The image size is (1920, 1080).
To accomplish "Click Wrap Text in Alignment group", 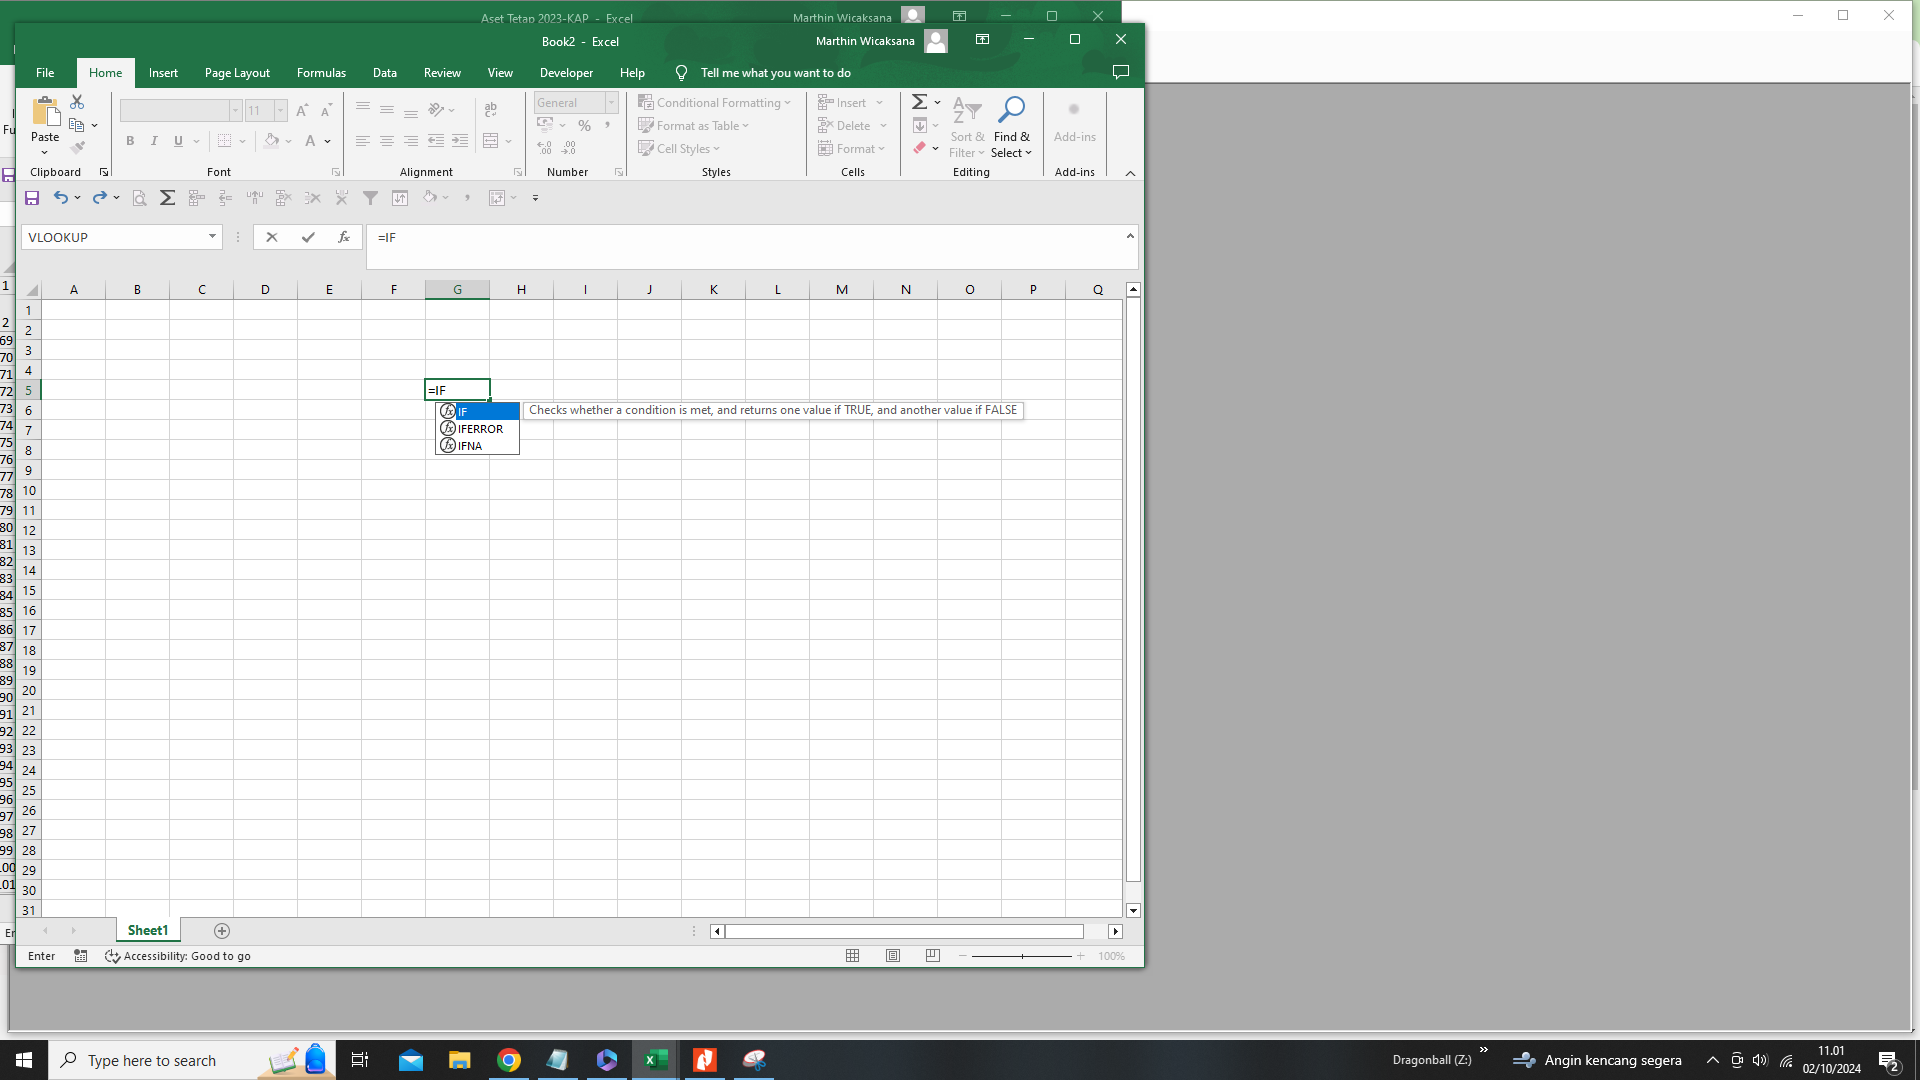I will (491, 108).
